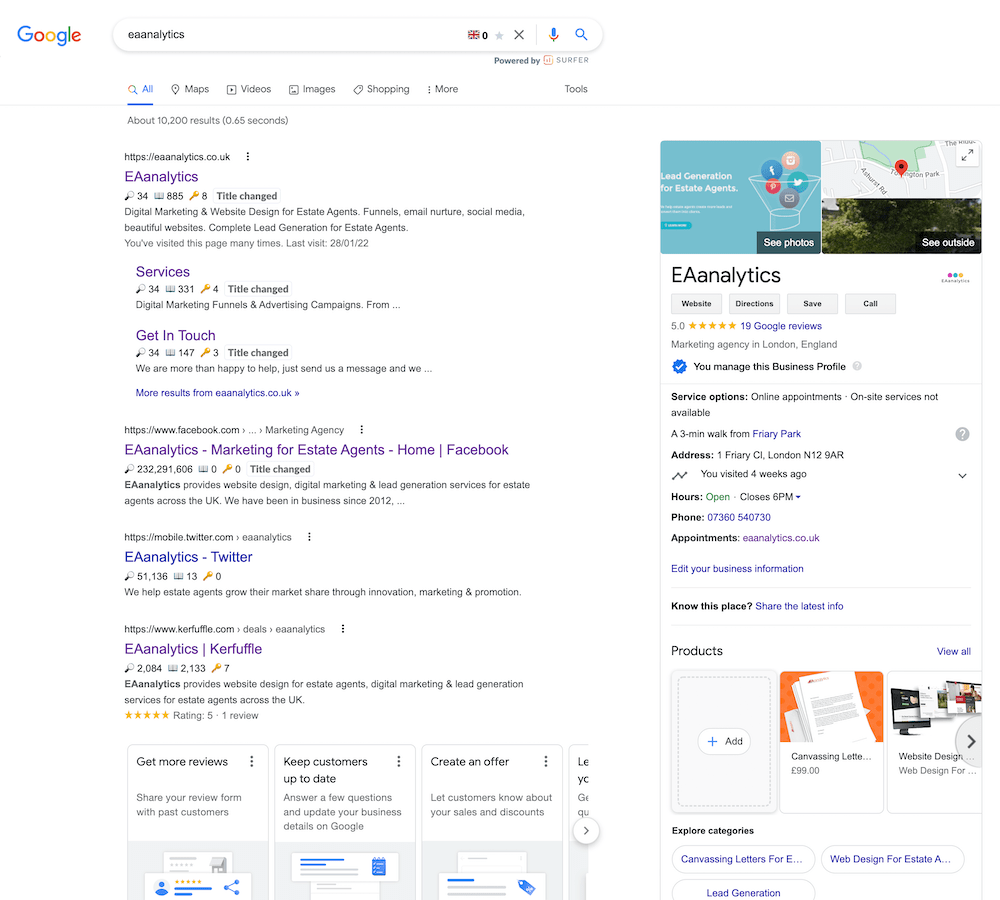Click the UK flag icon in search bar
1000x900 pixels.
(x=473, y=34)
